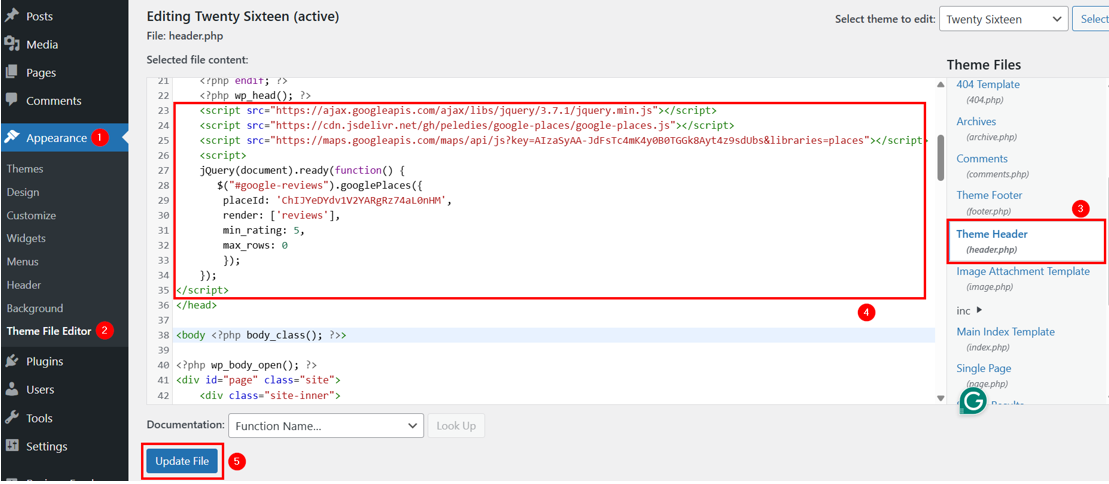This screenshot has height=484, width=1109.
Task: Open Design submenu item
Action: [23, 192]
